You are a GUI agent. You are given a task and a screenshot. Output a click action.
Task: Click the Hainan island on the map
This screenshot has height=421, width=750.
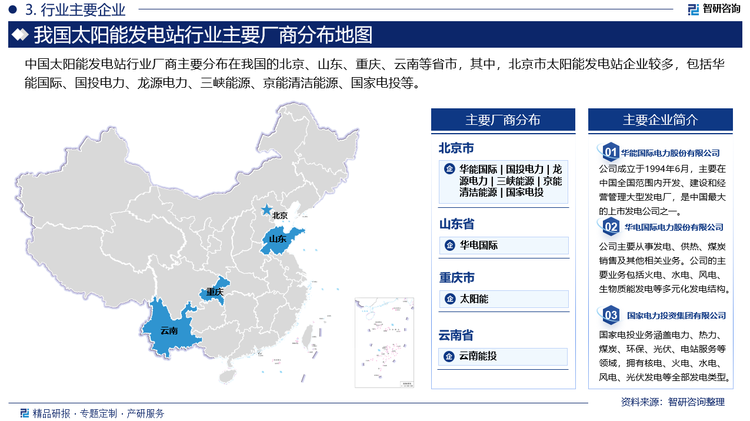click(x=228, y=375)
